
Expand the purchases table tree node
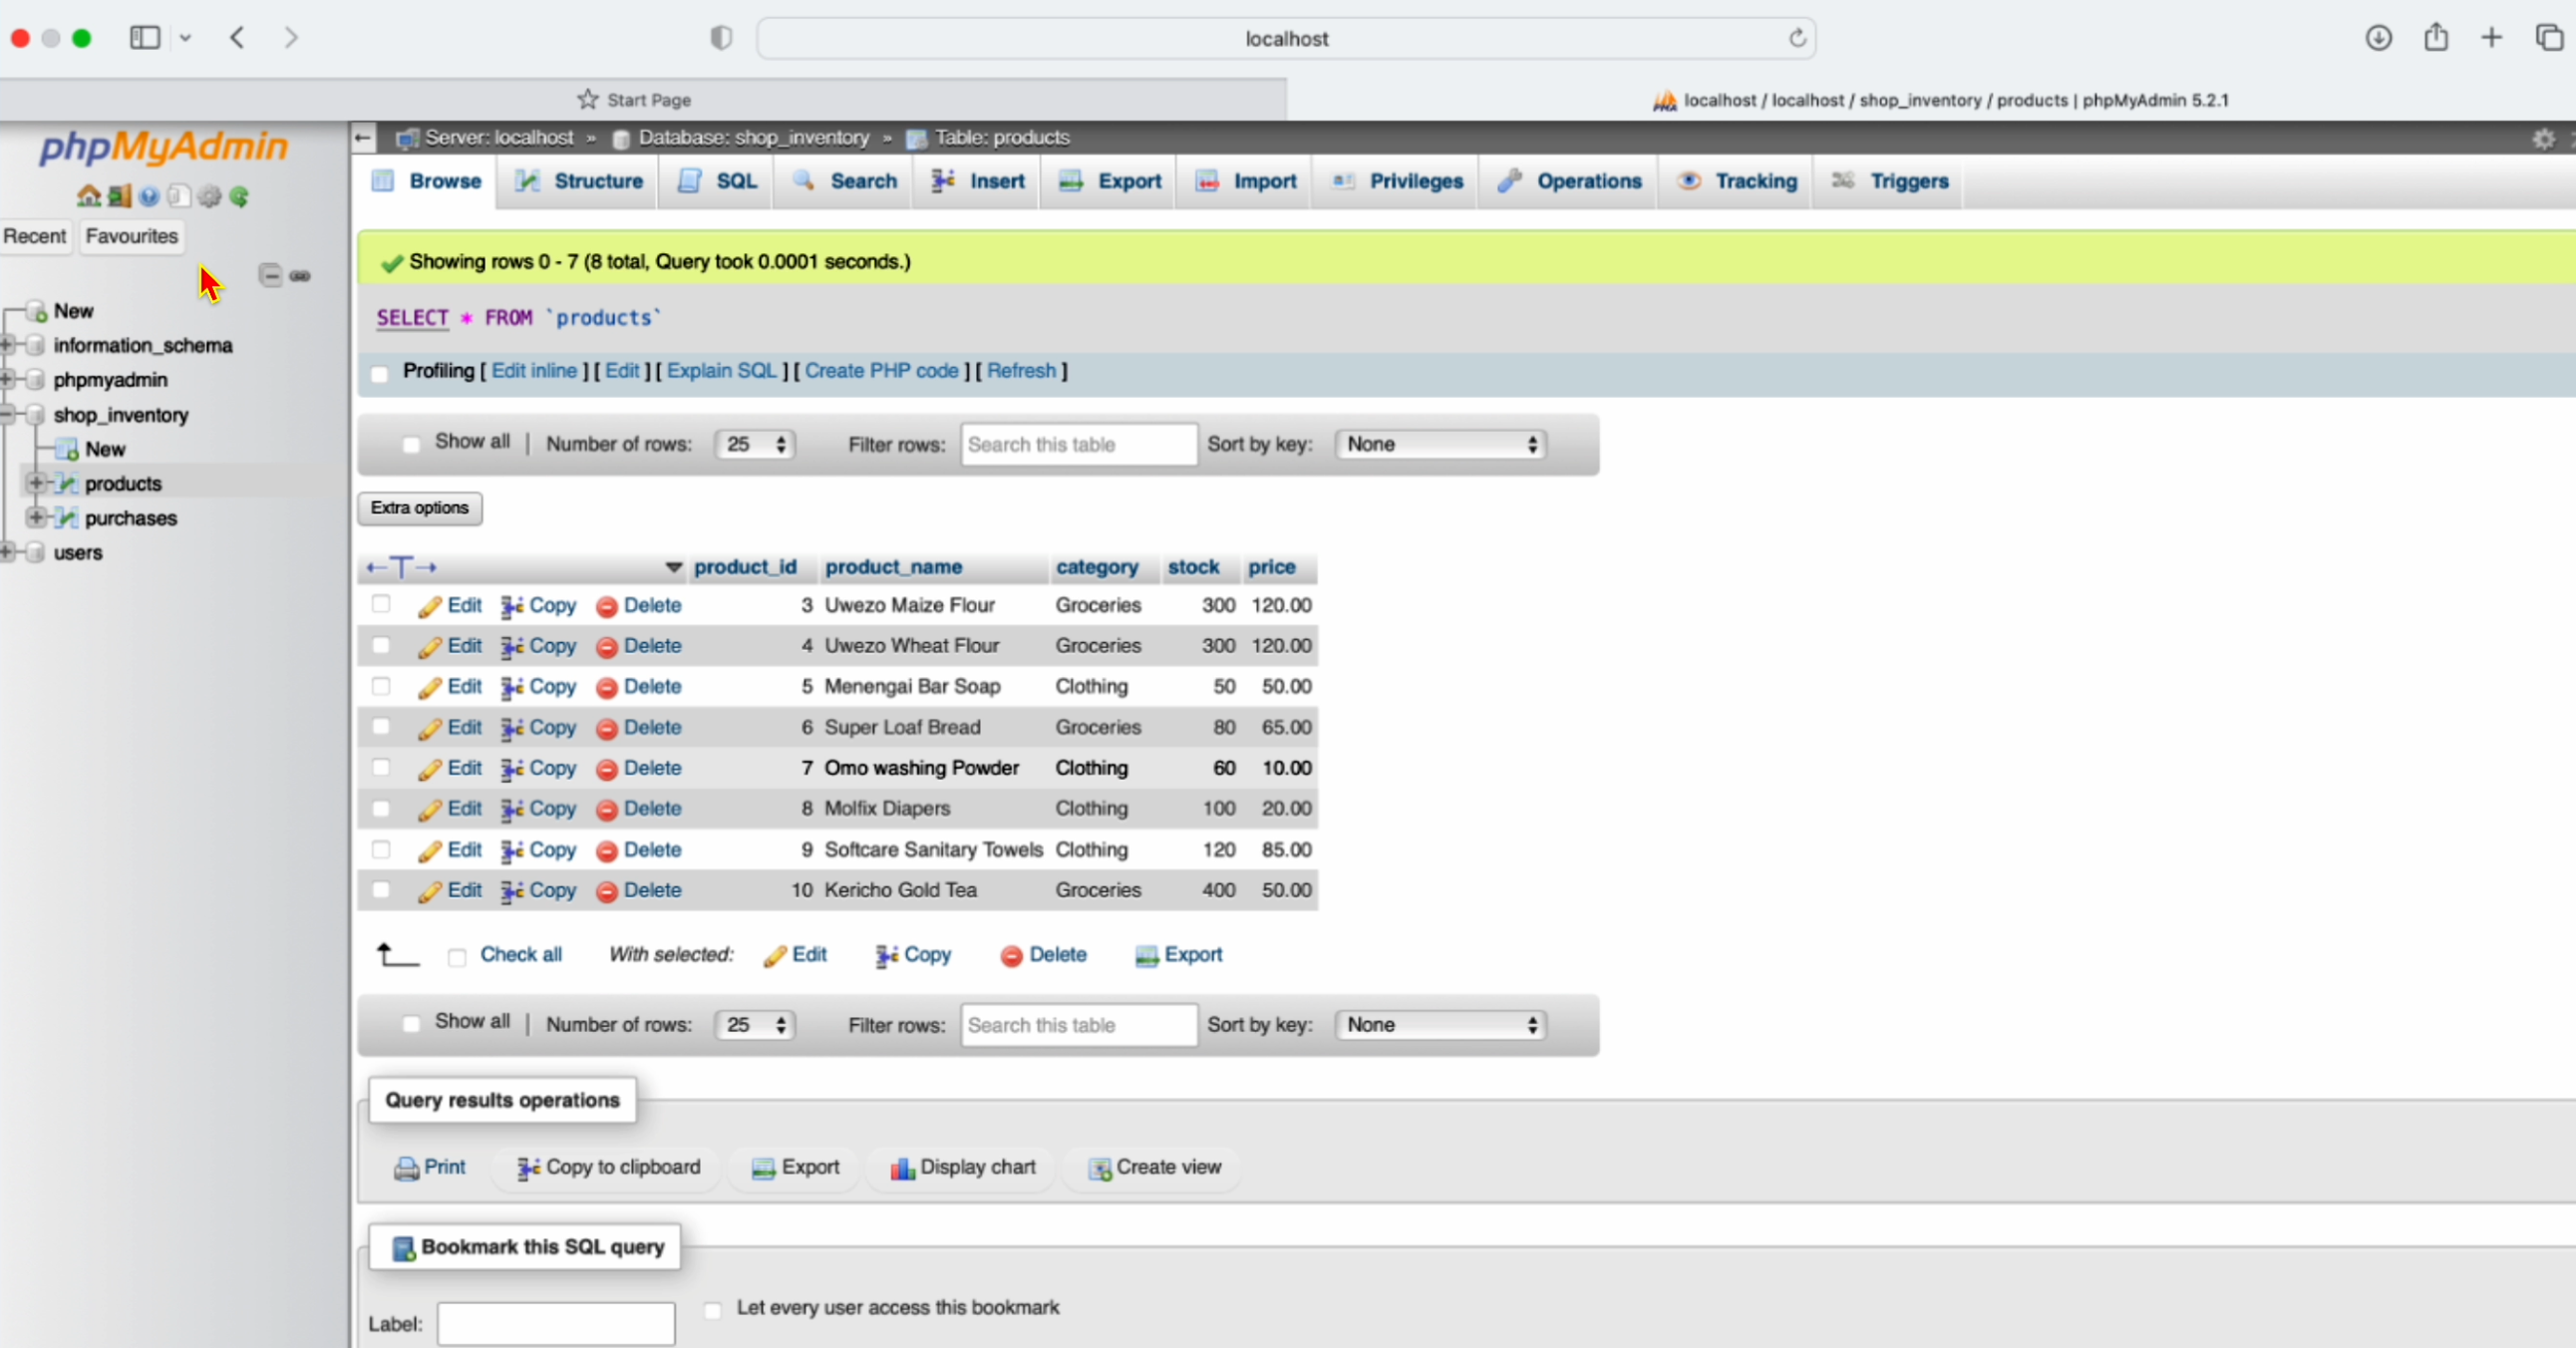point(36,517)
